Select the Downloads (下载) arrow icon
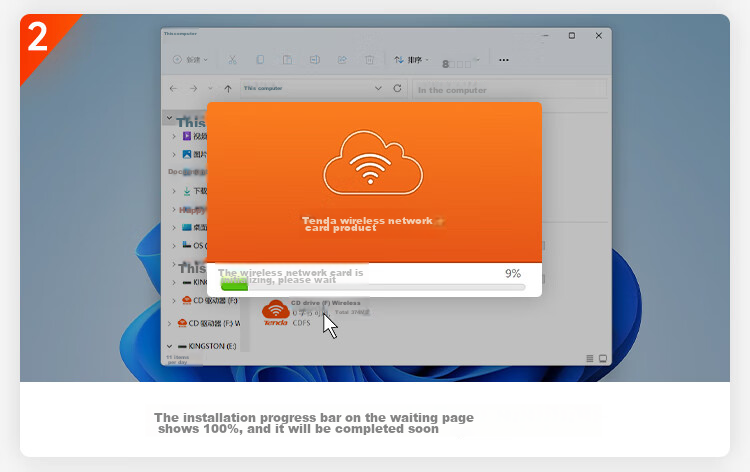This screenshot has width=750, height=472. [x=187, y=191]
